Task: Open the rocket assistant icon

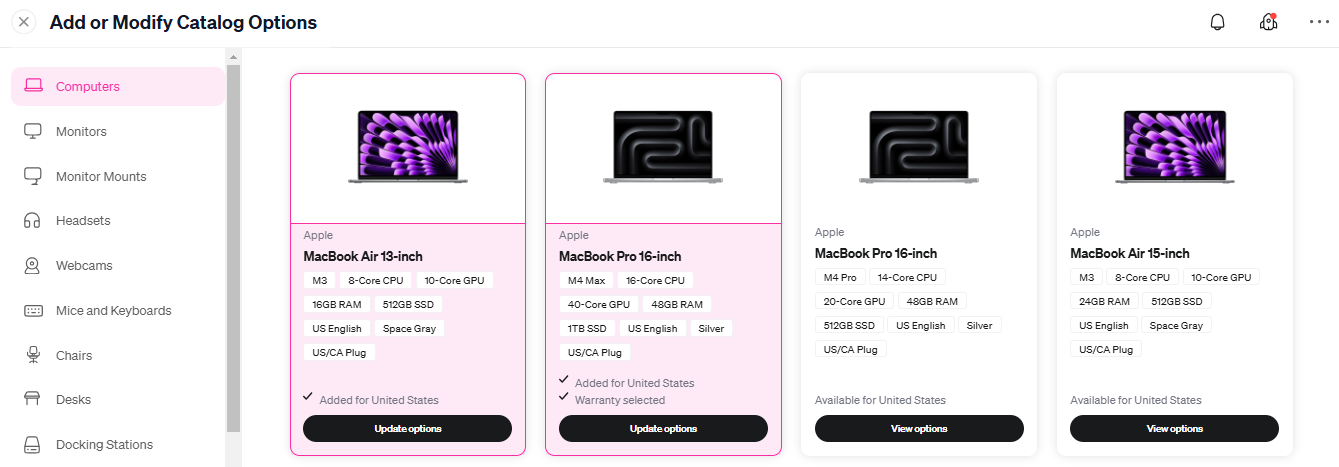Action: click(1268, 22)
